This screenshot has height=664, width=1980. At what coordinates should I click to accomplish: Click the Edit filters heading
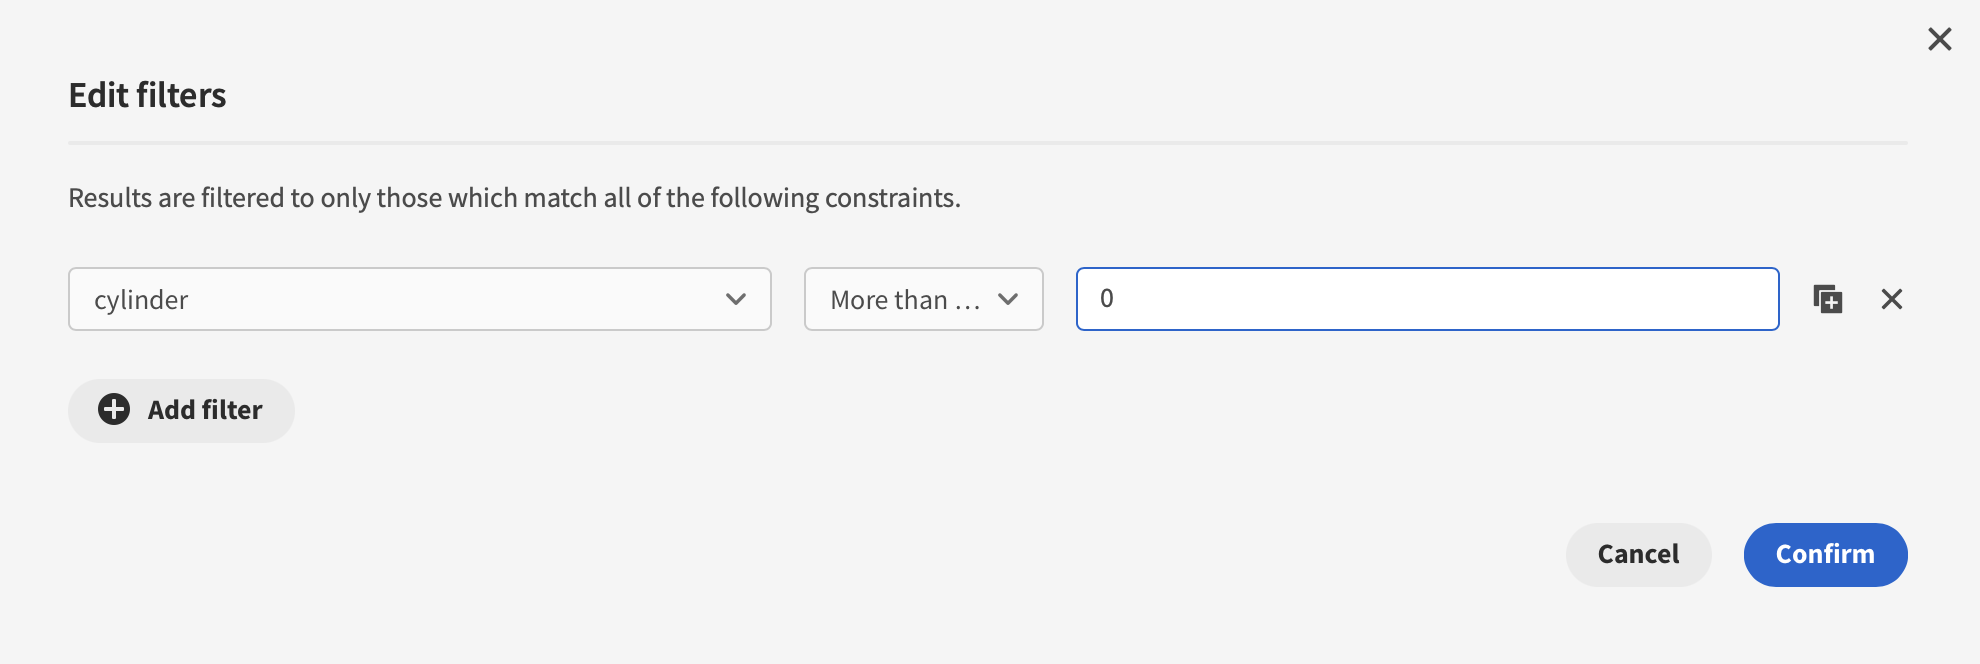tap(147, 95)
